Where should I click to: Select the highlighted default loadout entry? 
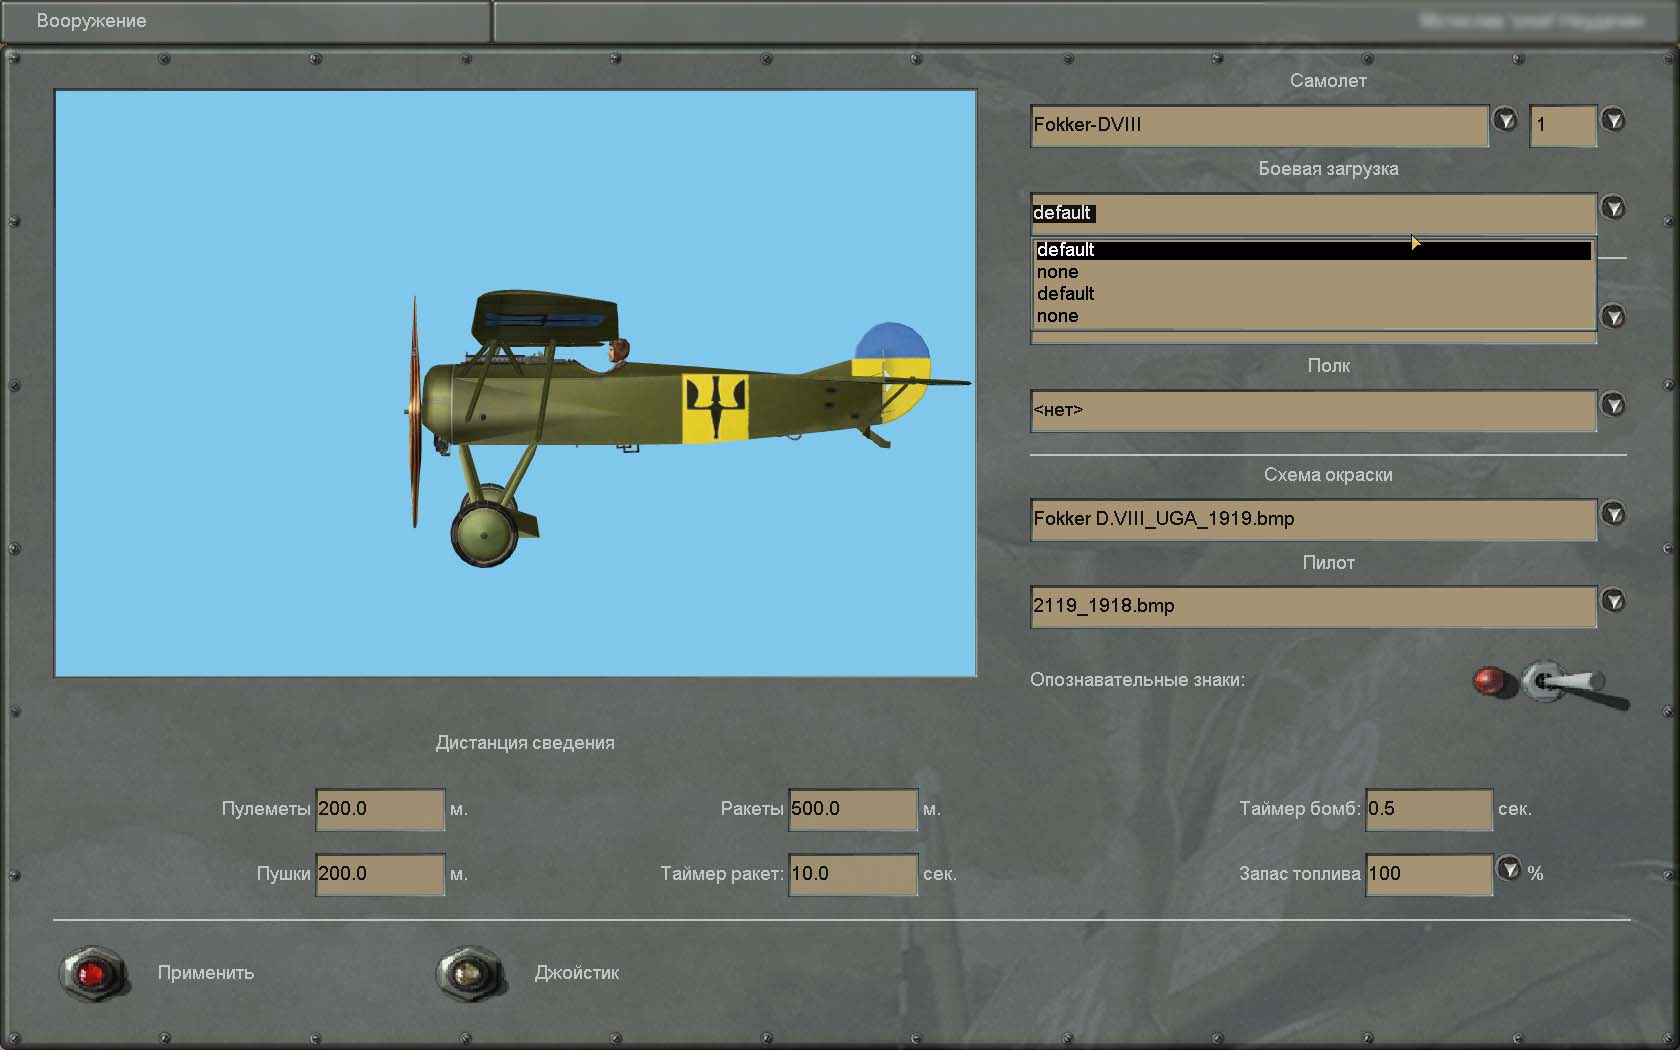coord(1312,250)
